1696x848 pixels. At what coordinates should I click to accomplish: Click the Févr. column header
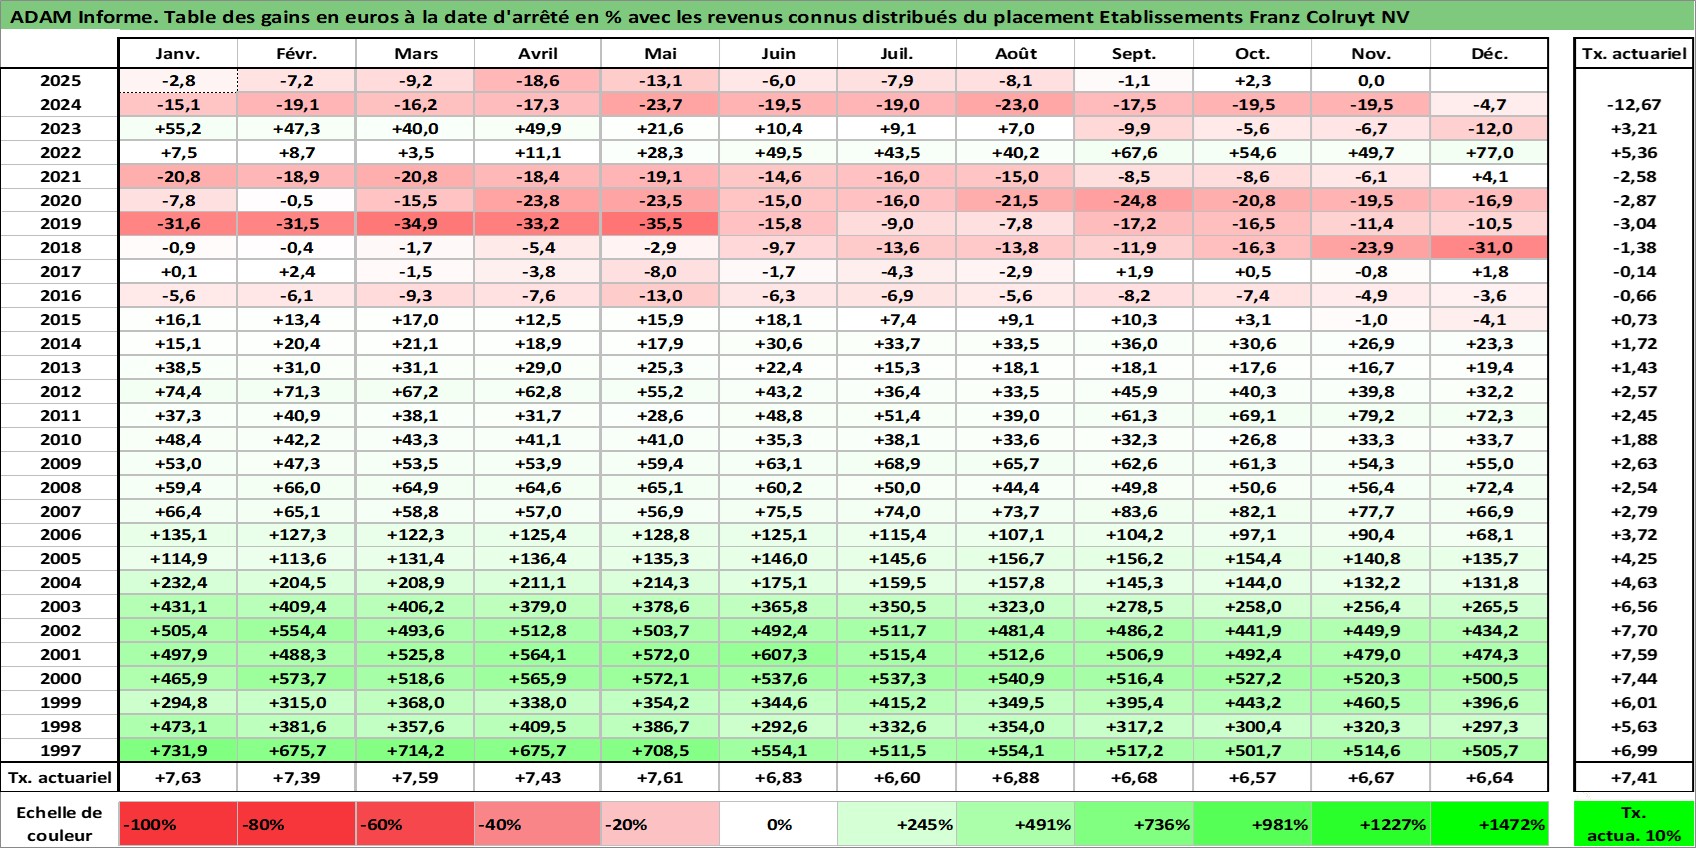(x=296, y=54)
